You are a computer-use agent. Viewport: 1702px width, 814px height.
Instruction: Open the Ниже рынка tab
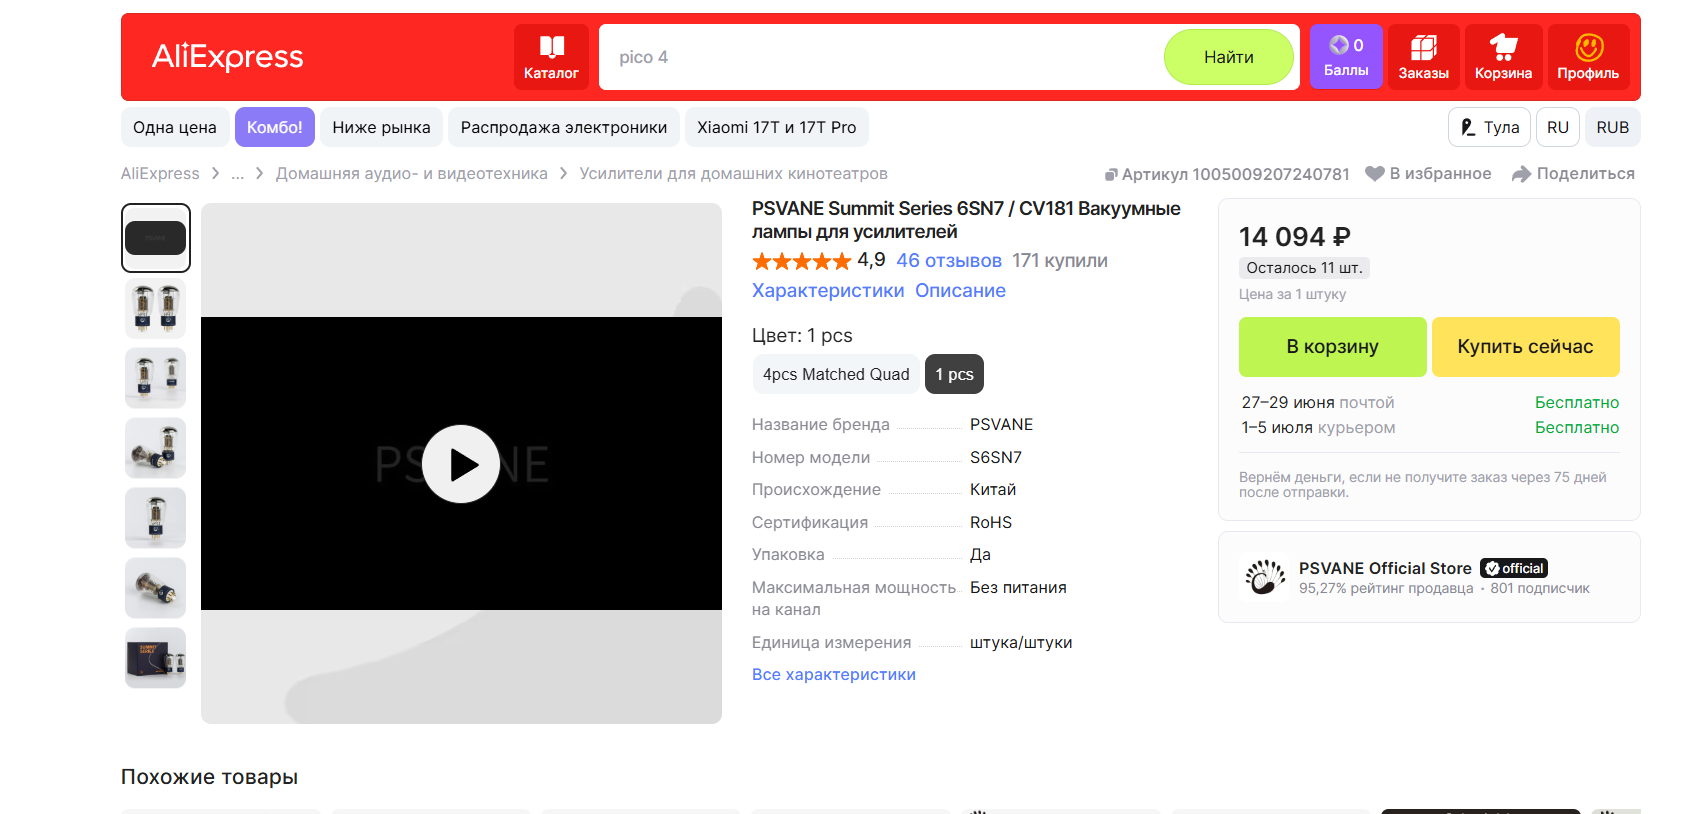(x=381, y=127)
